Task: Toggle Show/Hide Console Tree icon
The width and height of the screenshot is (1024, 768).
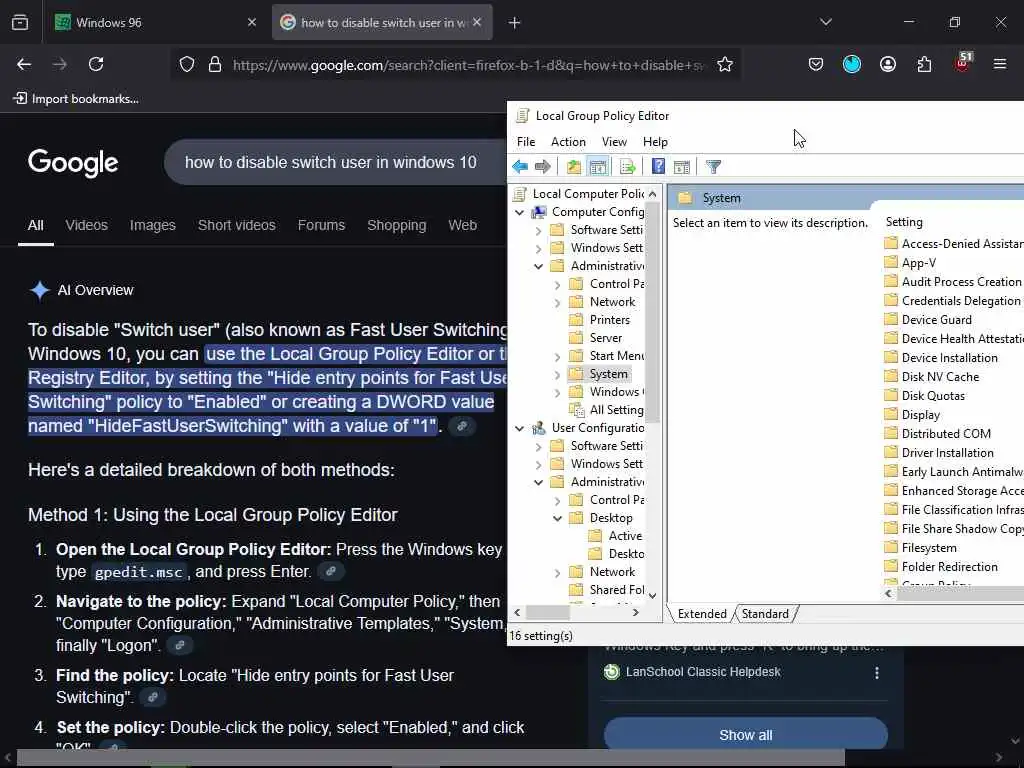Action: pos(598,167)
